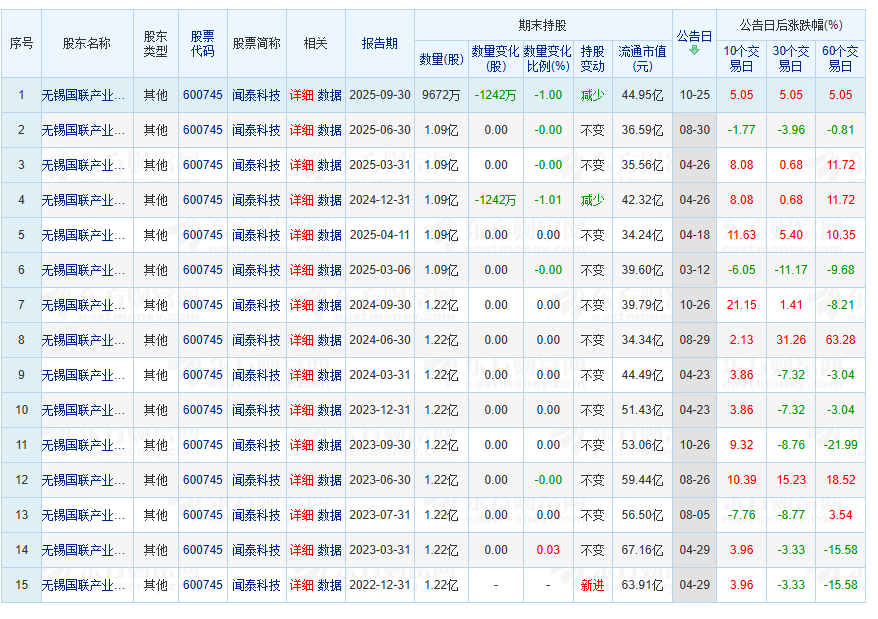
Task: Open shareholder name link in row 12
Action: (x=83, y=480)
